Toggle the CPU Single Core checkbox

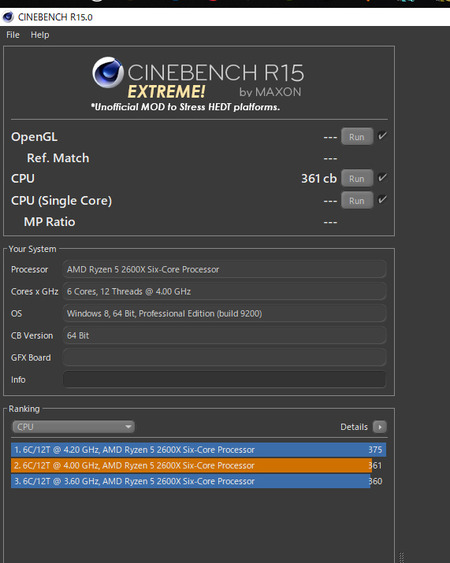tap(382, 199)
